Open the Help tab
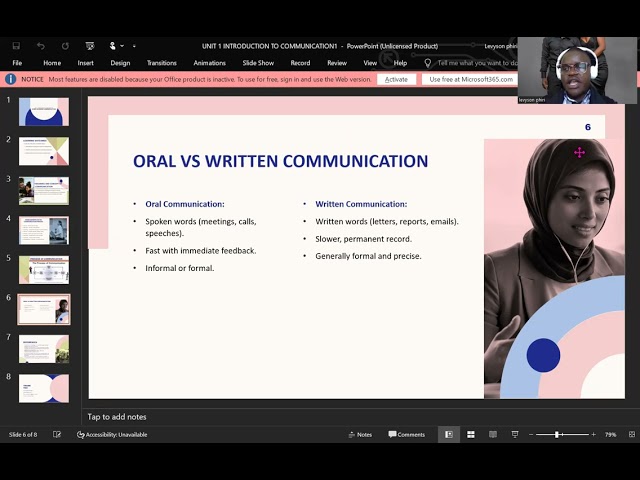Image resolution: width=640 pixels, height=480 pixels. click(400, 63)
